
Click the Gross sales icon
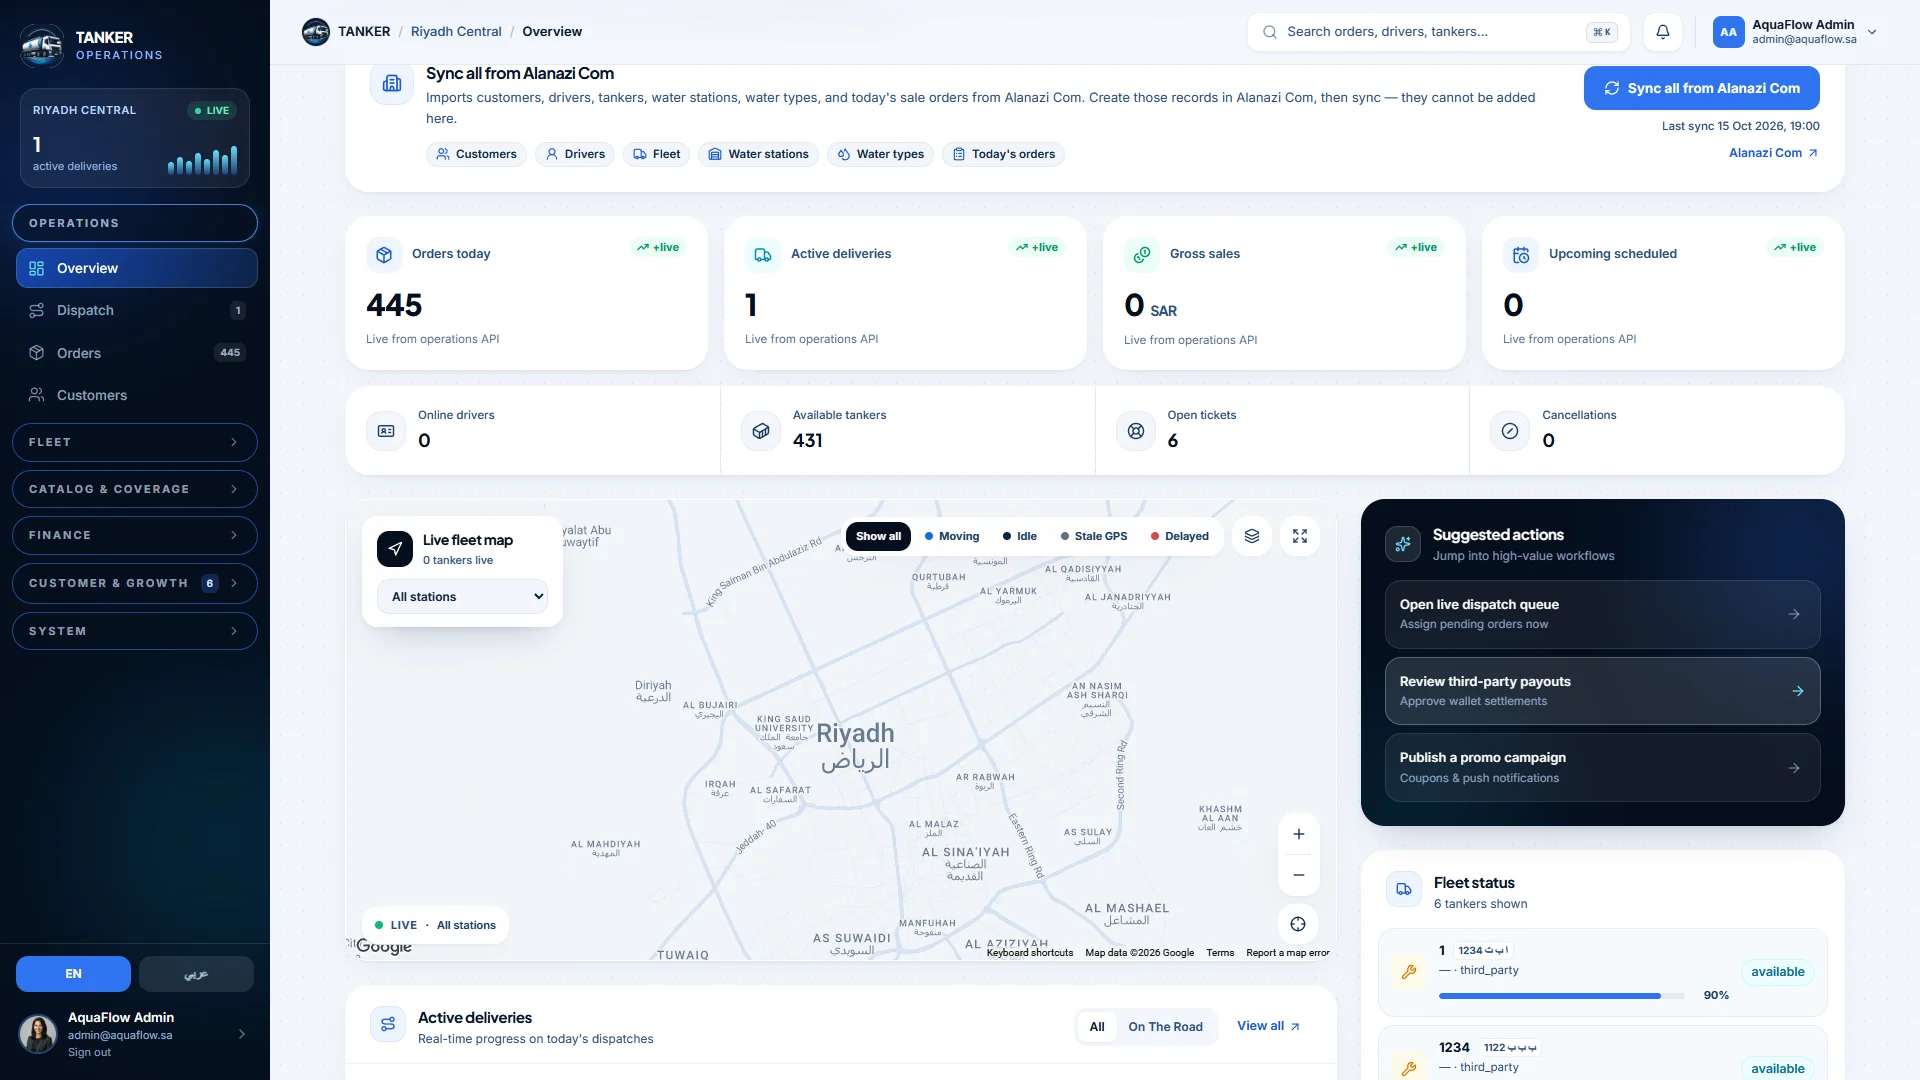1142,255
